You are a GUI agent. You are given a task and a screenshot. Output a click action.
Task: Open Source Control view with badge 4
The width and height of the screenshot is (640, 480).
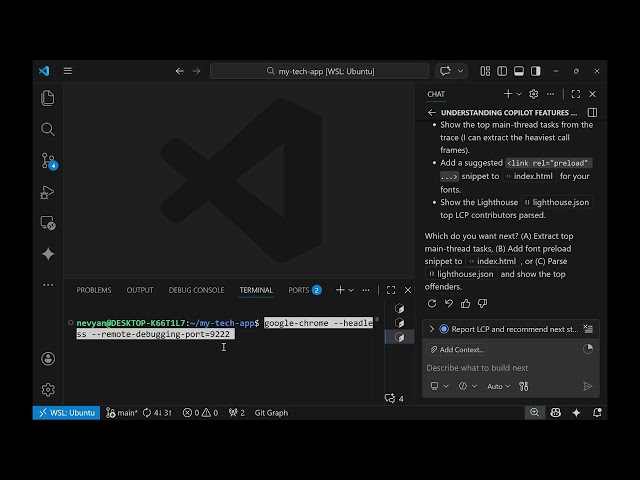coord(49,161)
